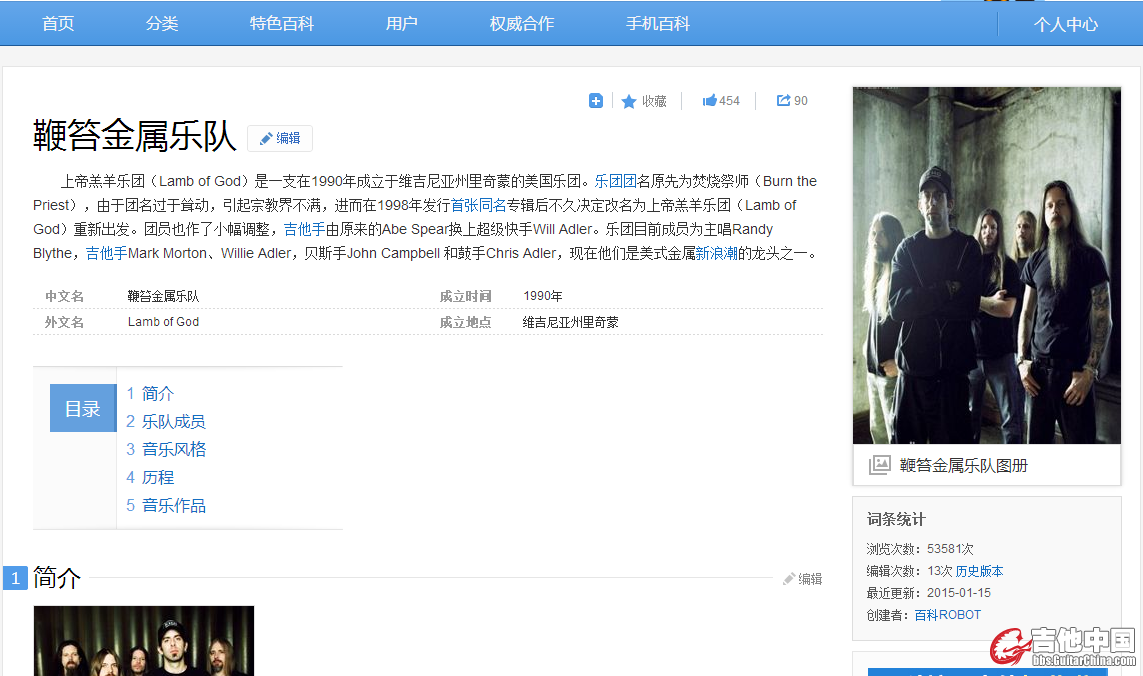Click the share icon showing 90
The height and width of the screenshot is (676, 1143).
click(784, 100)
